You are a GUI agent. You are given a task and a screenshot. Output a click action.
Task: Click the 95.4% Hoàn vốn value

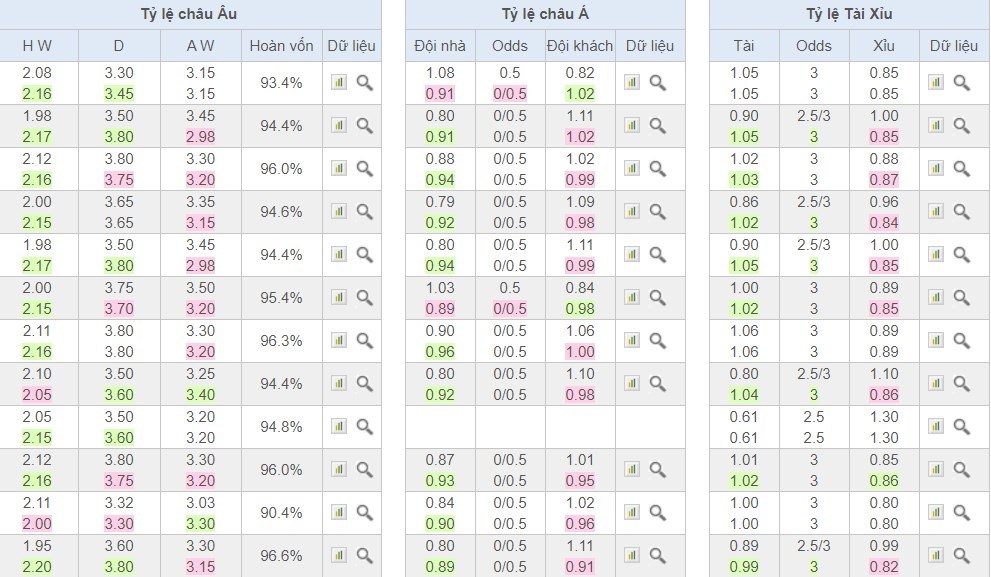click(281, 298)
